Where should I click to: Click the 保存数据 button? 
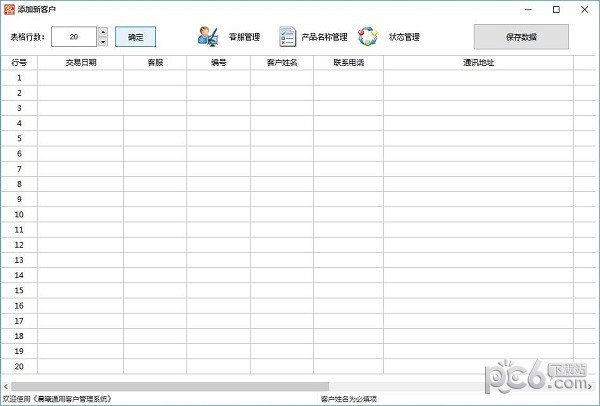(x=521, y=37)
